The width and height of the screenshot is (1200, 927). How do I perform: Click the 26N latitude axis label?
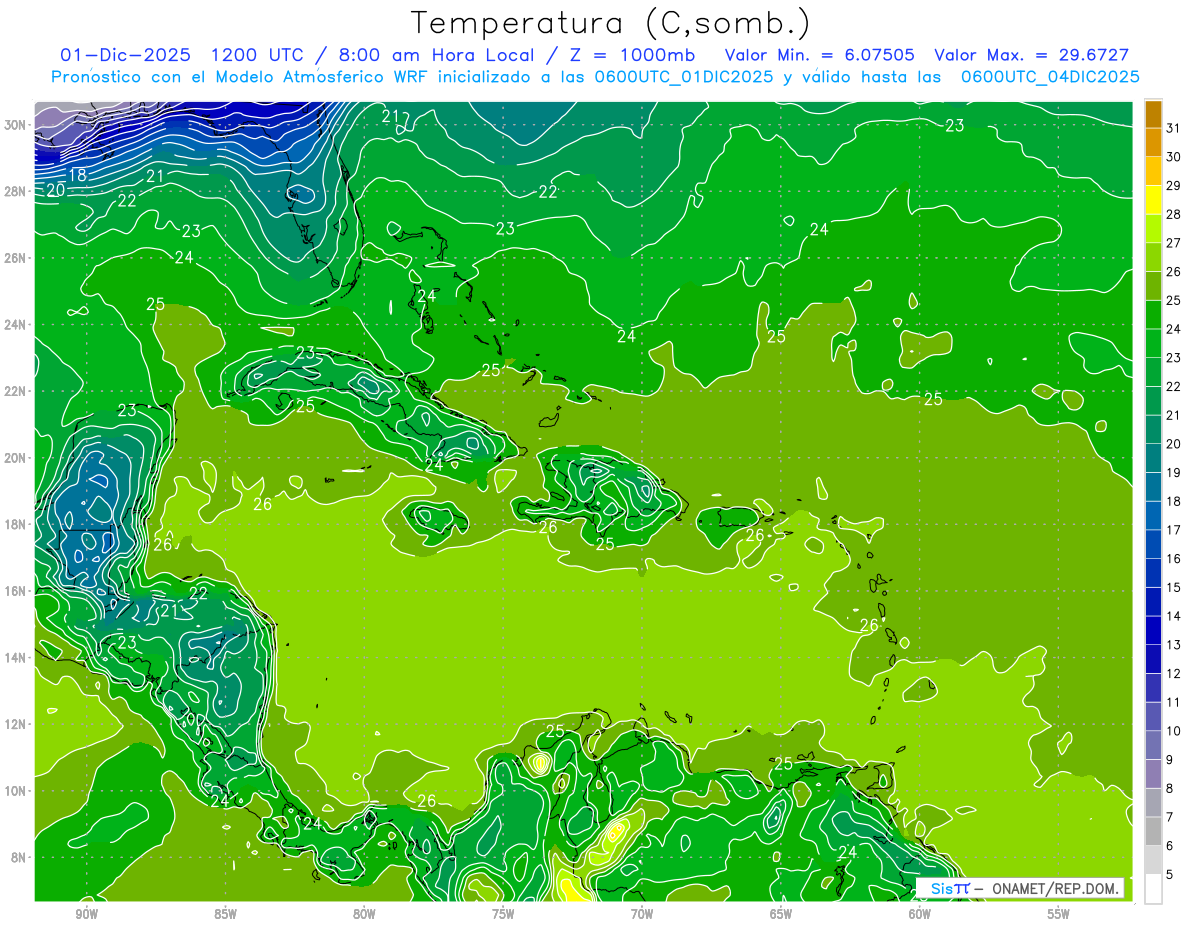click(x=17, y=258)
